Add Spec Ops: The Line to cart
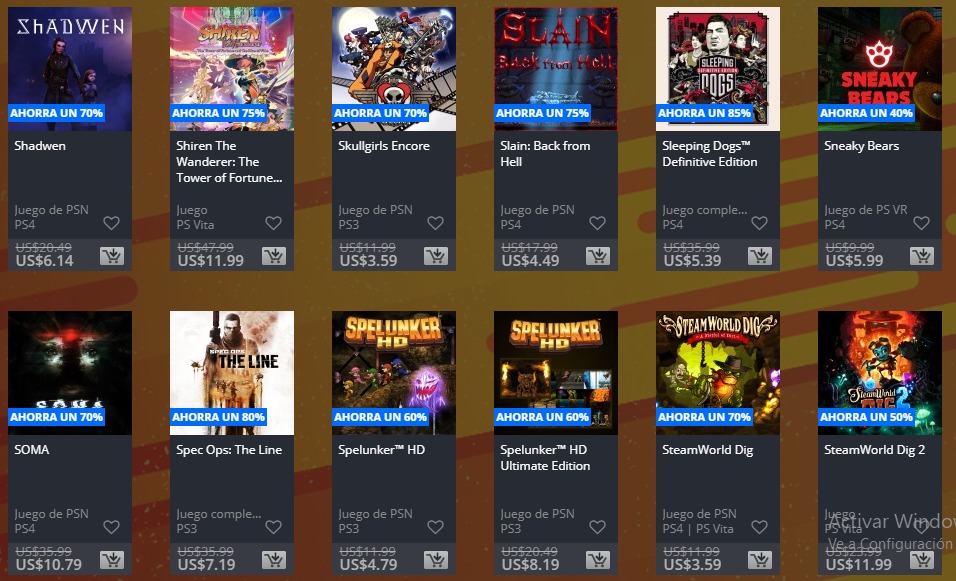The height and width of the screenshot is (581, 956). (274, 560)
